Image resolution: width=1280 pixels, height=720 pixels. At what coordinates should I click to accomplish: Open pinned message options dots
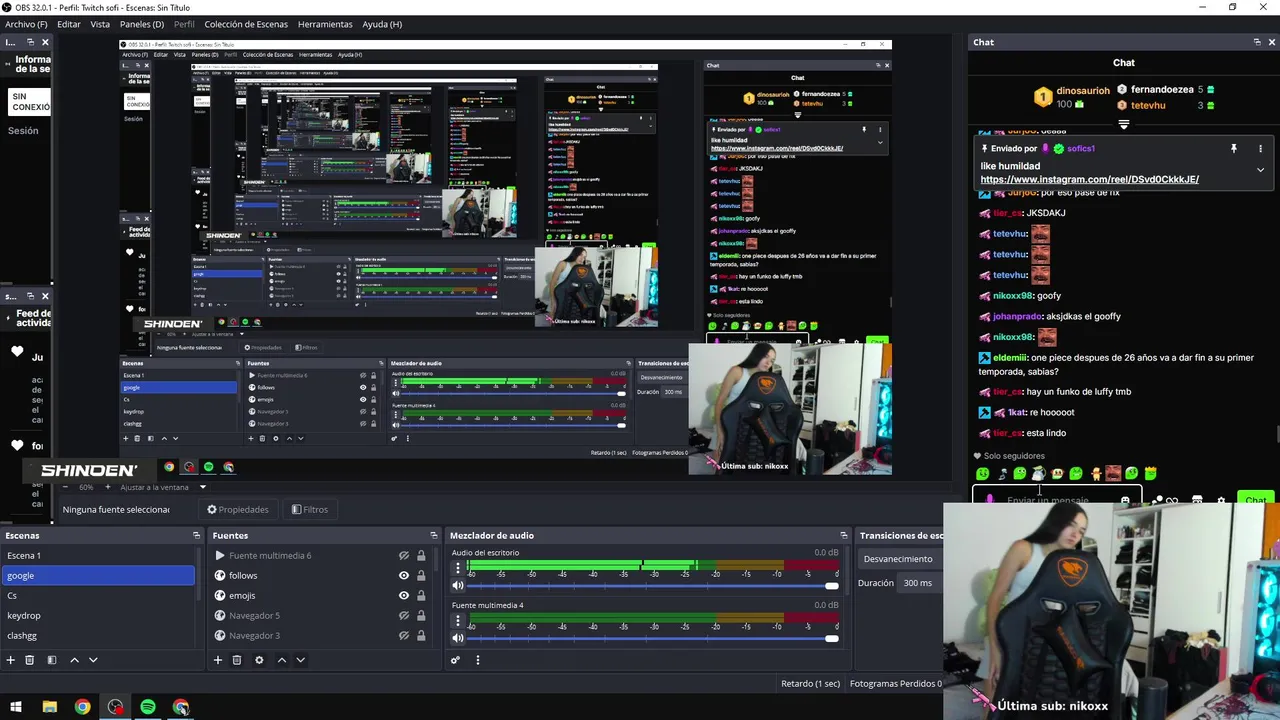tap(1260, 148)
